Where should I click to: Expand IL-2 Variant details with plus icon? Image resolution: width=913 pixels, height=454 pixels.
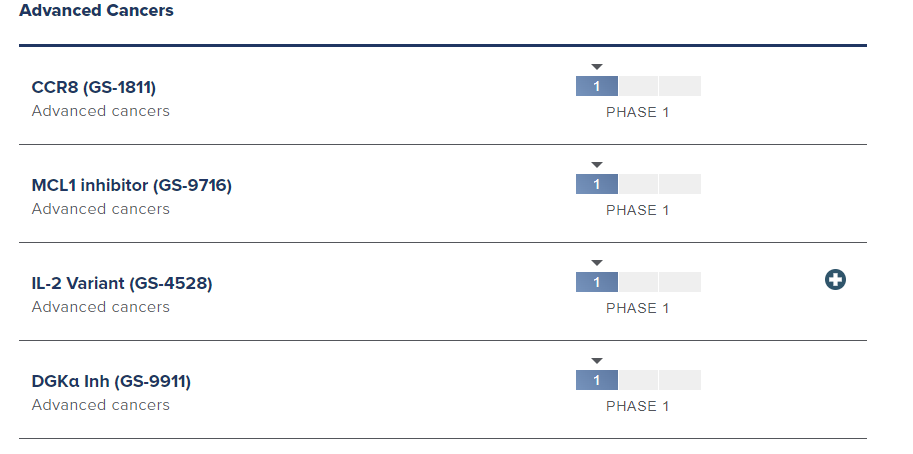tap(835, 281)
